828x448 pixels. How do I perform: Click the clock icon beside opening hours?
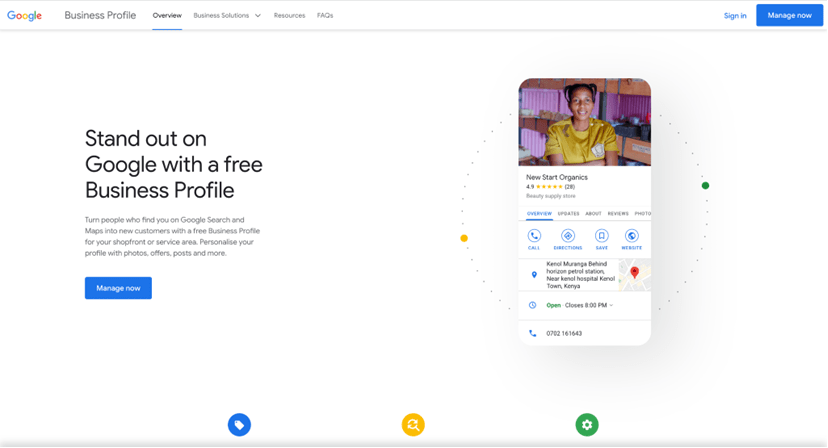pos(533,305)
